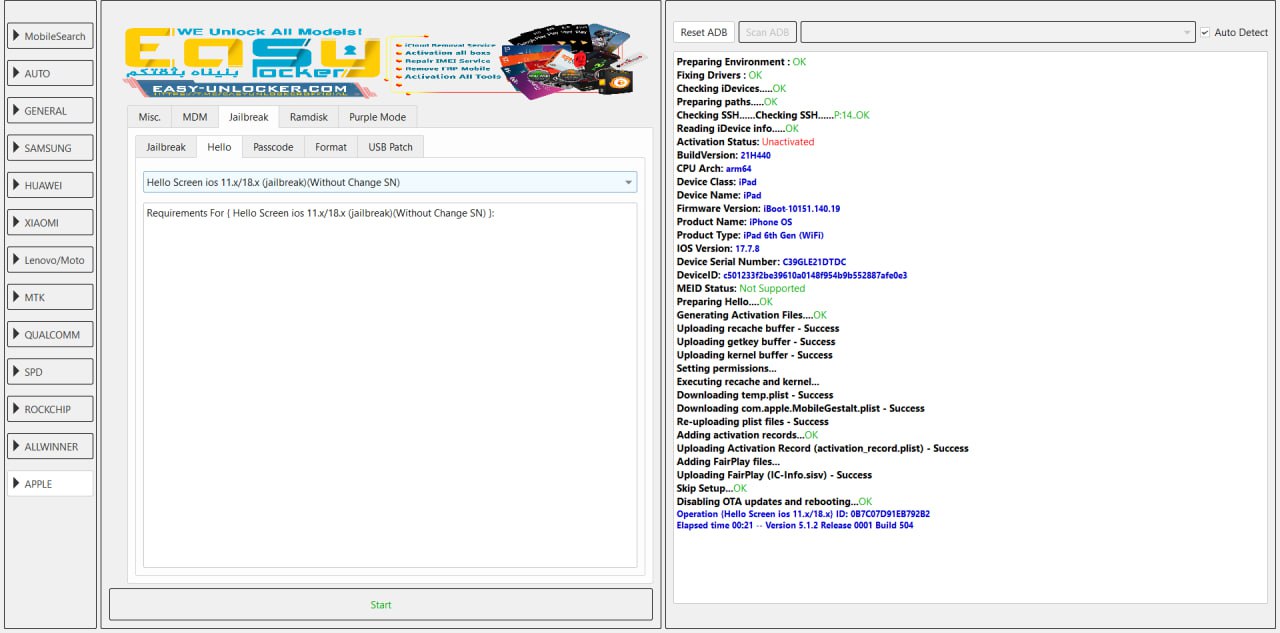Click the Disabling OTA updates log line
This screenshot has height=633, width=1280.
774,502
